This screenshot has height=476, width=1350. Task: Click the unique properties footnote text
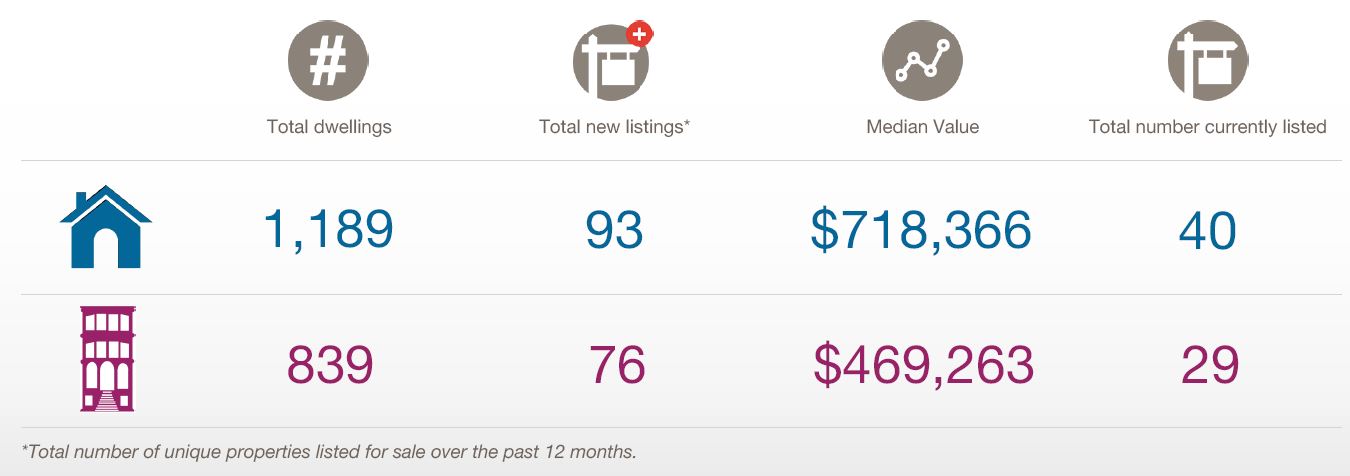click(x=328, y=451)
